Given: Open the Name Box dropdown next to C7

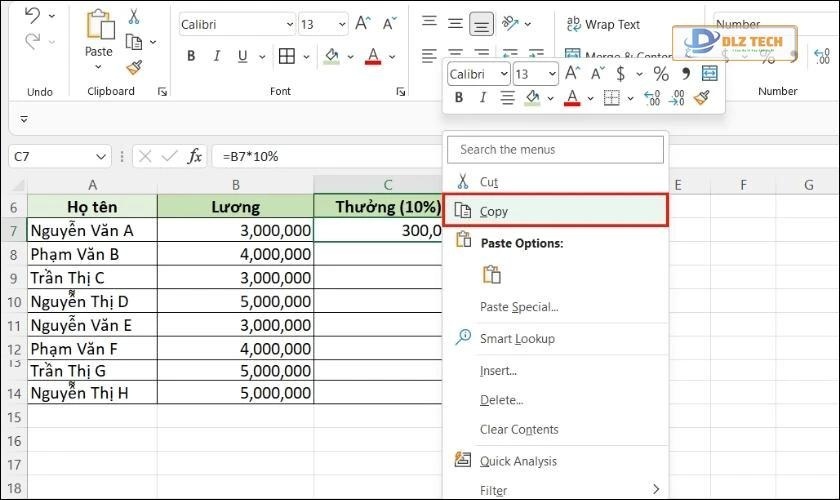Looking at the screenshot, I should pos(101,156).
